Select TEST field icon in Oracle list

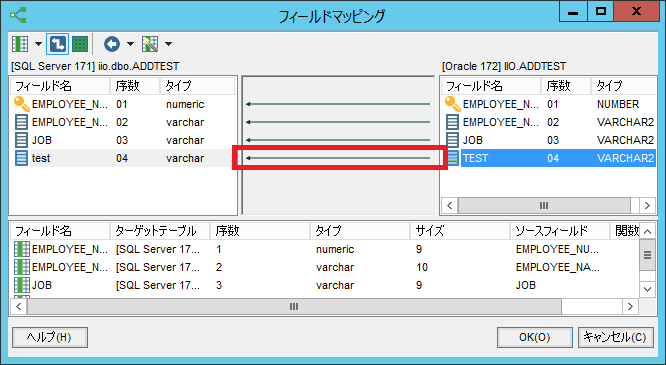(454, 158)
